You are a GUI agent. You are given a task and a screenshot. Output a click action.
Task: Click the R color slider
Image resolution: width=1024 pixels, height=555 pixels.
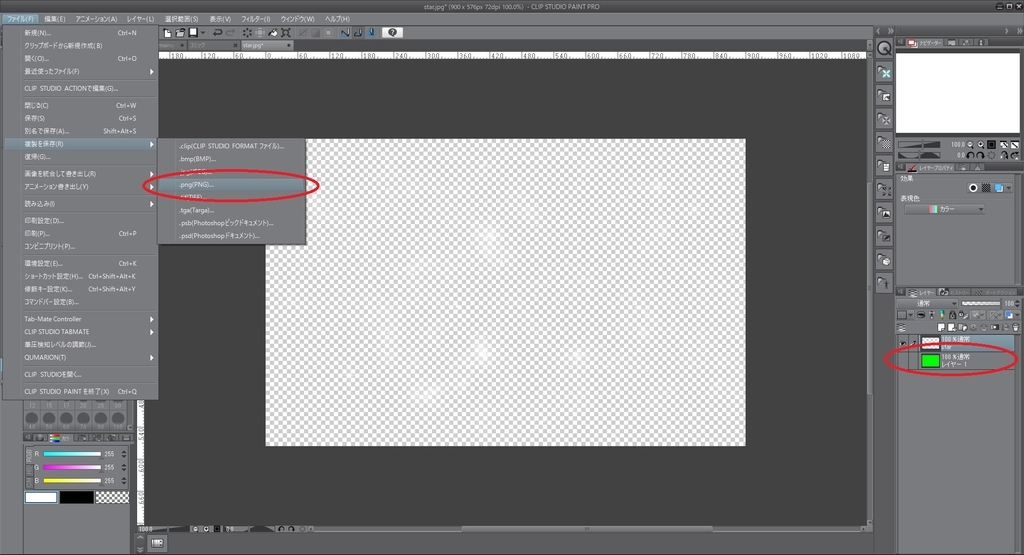point(72,454)
